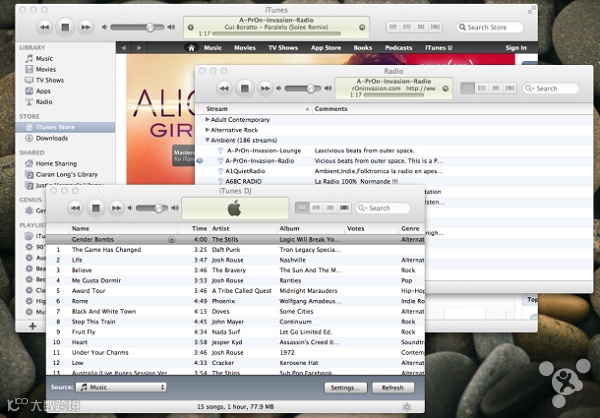Click the now-playing speaker icon in Radio list
The image size is (600, 418).
pyautogui.click(x=200, y=161)
